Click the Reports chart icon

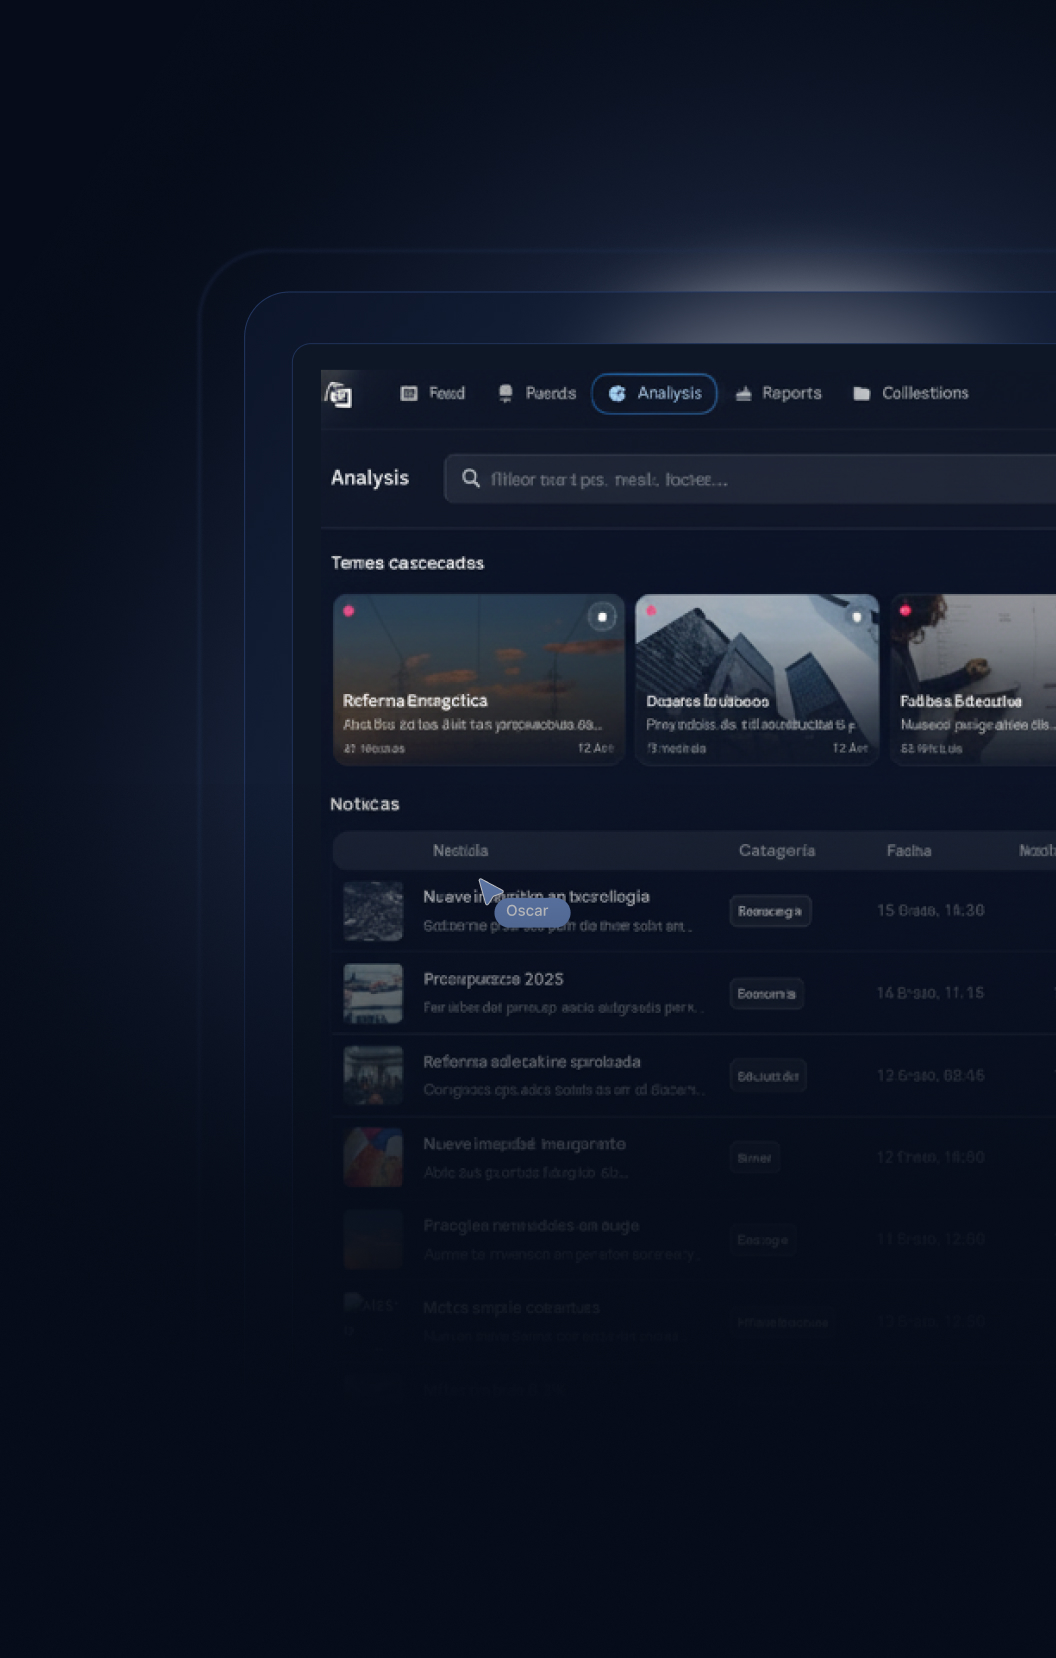coord(743,393)
